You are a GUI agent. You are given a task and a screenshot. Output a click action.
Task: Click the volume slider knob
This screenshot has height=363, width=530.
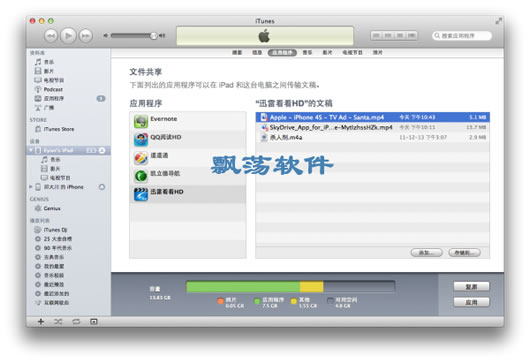[154, 35]
